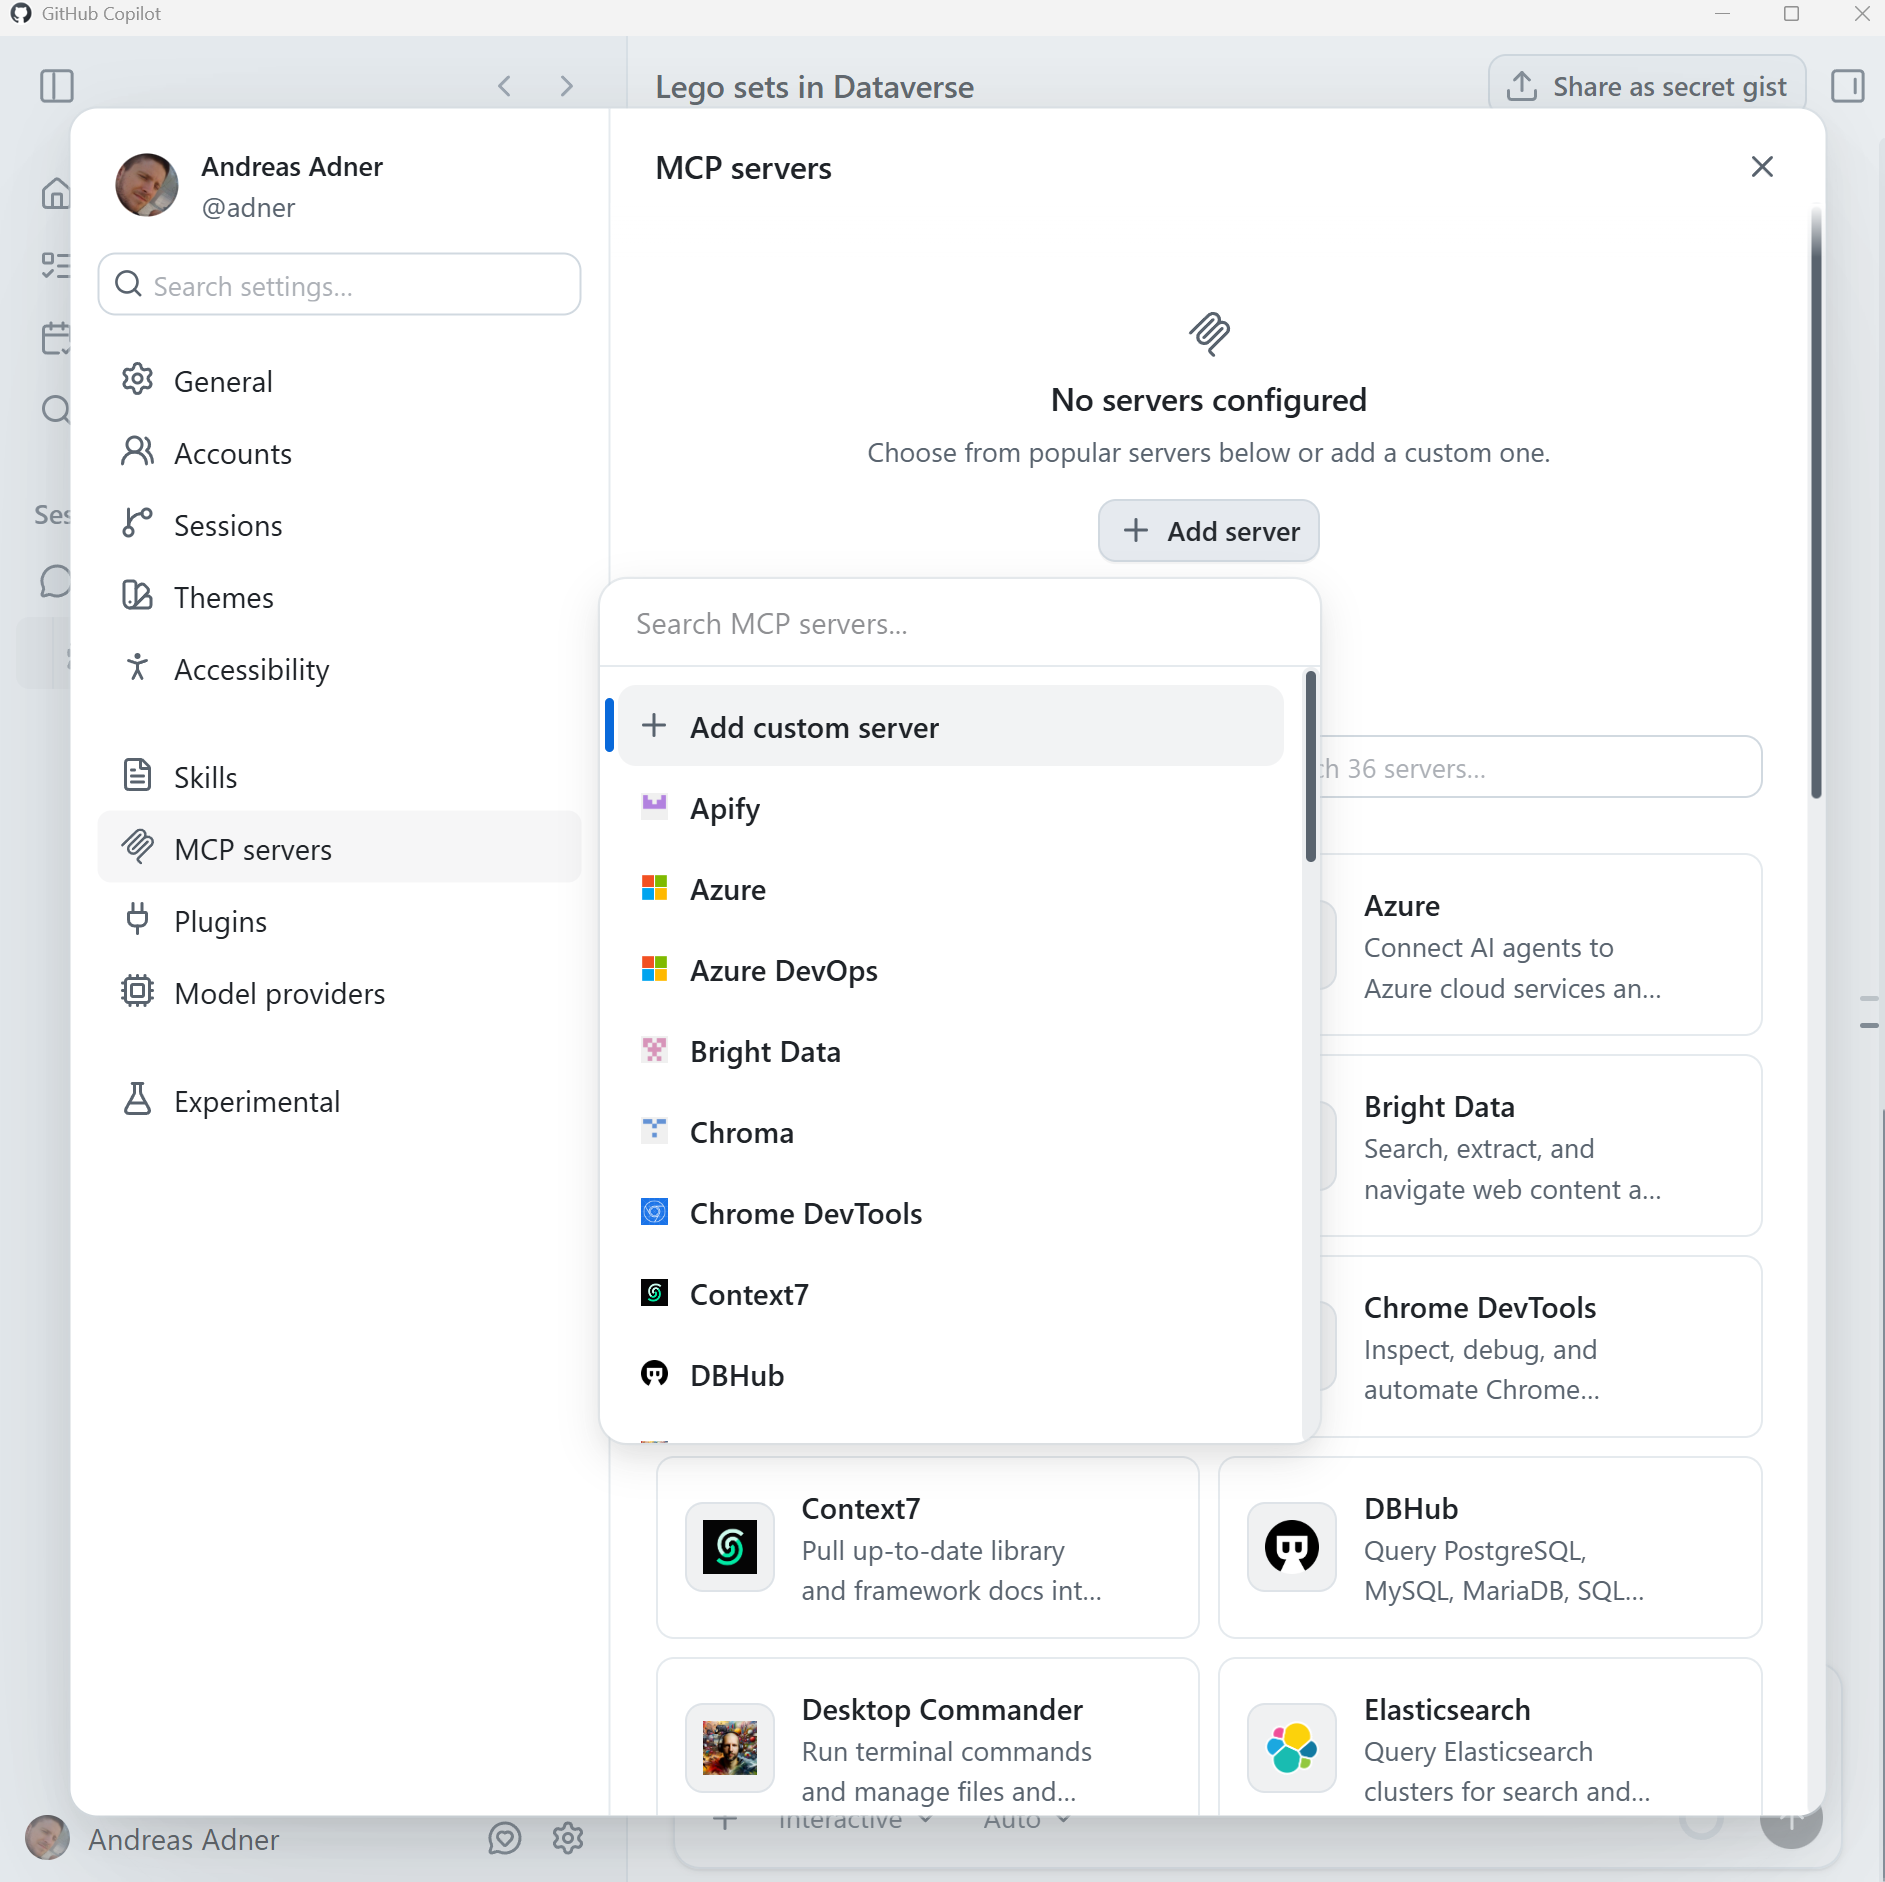The image size is (1885, 1882).
Task: Select the MCP servers settings section
Action: click(340, 848)
